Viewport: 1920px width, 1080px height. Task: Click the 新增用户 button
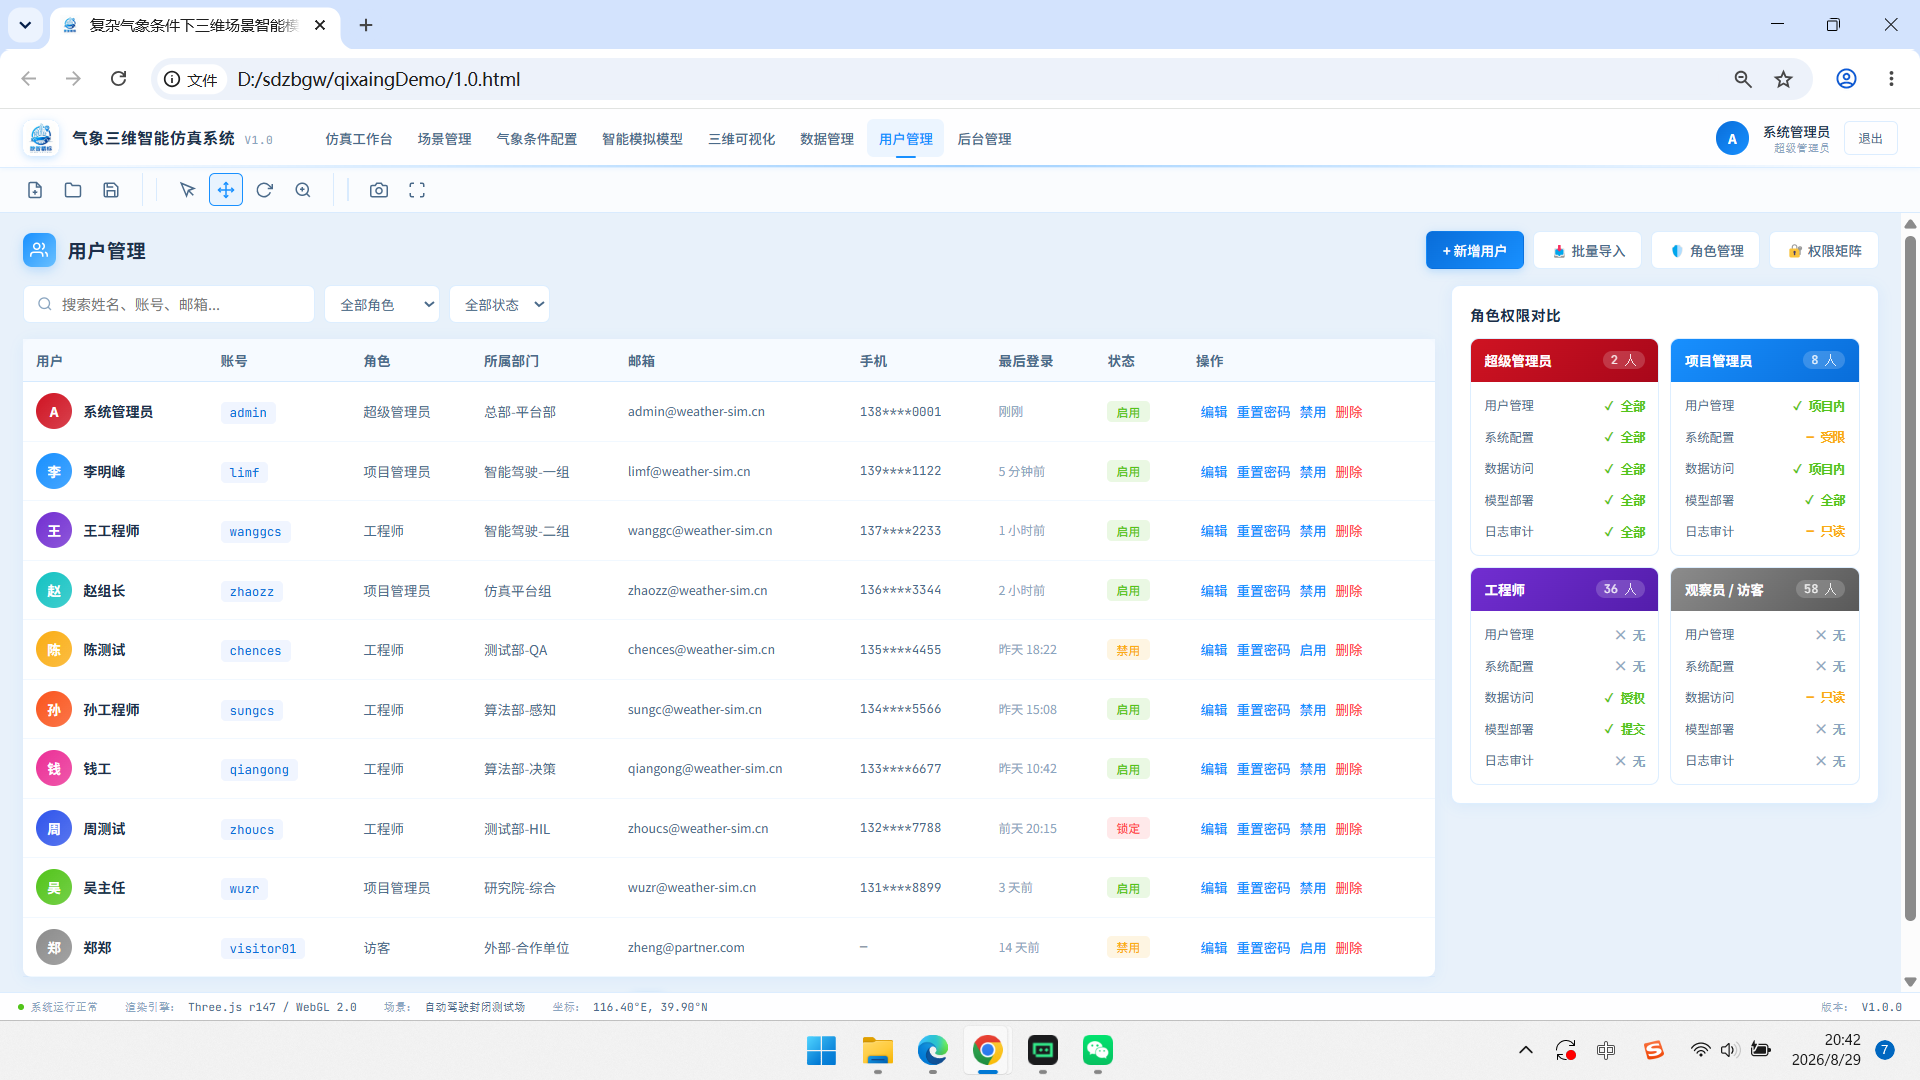coord(1474,251)
